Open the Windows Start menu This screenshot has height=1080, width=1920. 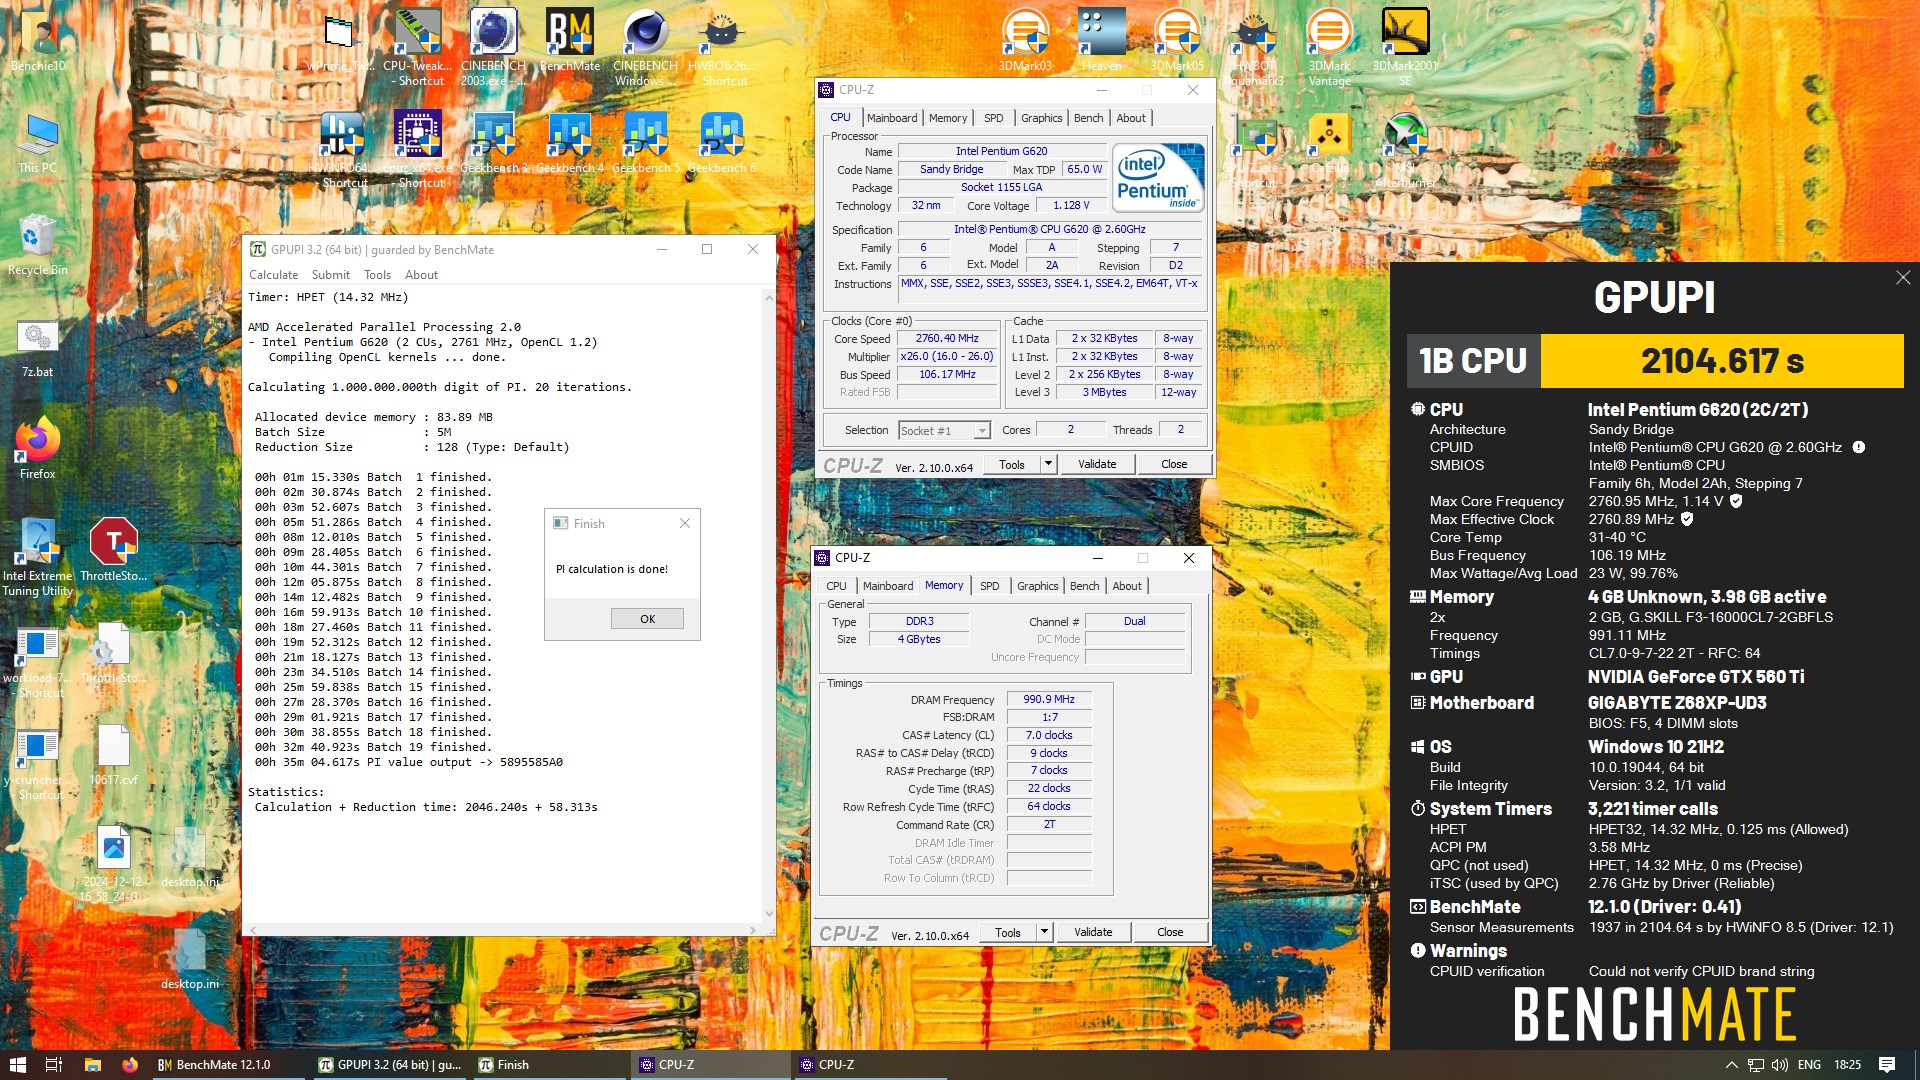click(x=17, y=1065)
